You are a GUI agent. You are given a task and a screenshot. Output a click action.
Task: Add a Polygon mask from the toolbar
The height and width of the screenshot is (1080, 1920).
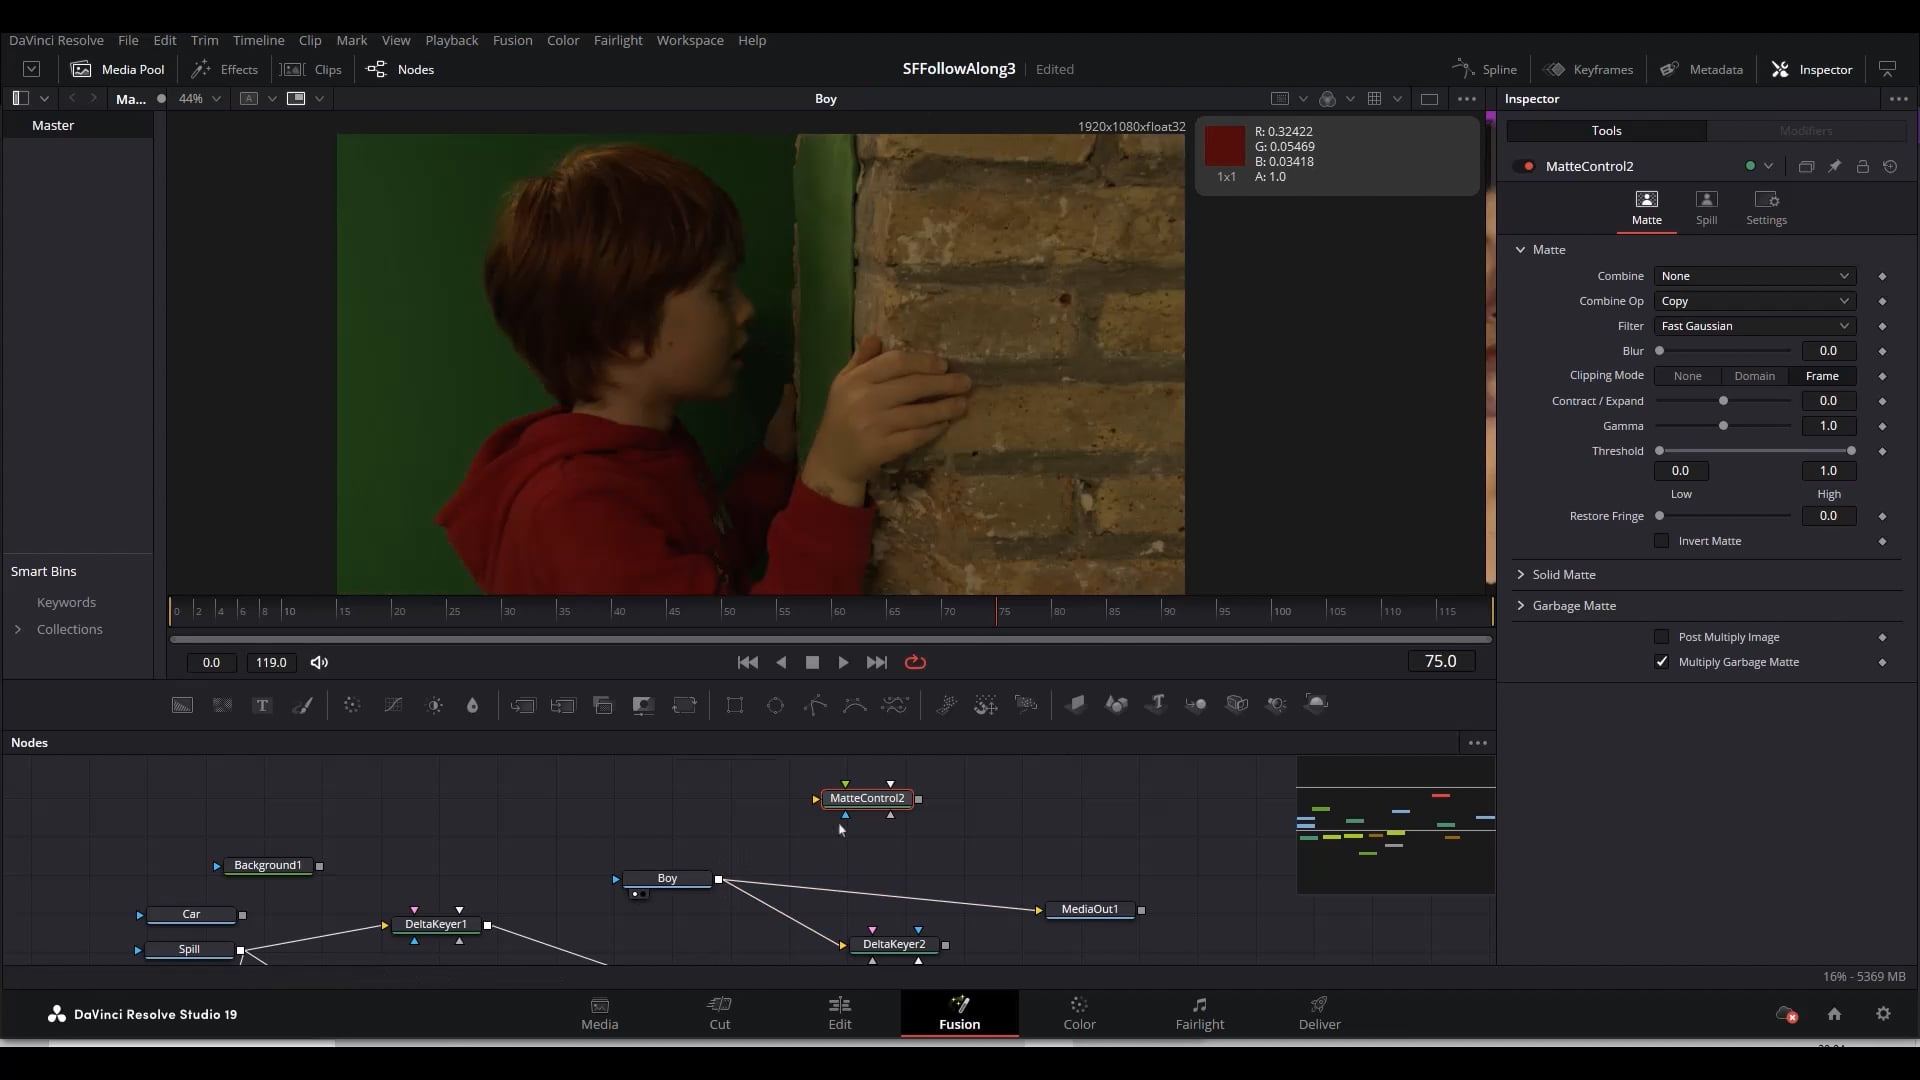(x=815, y=705)
